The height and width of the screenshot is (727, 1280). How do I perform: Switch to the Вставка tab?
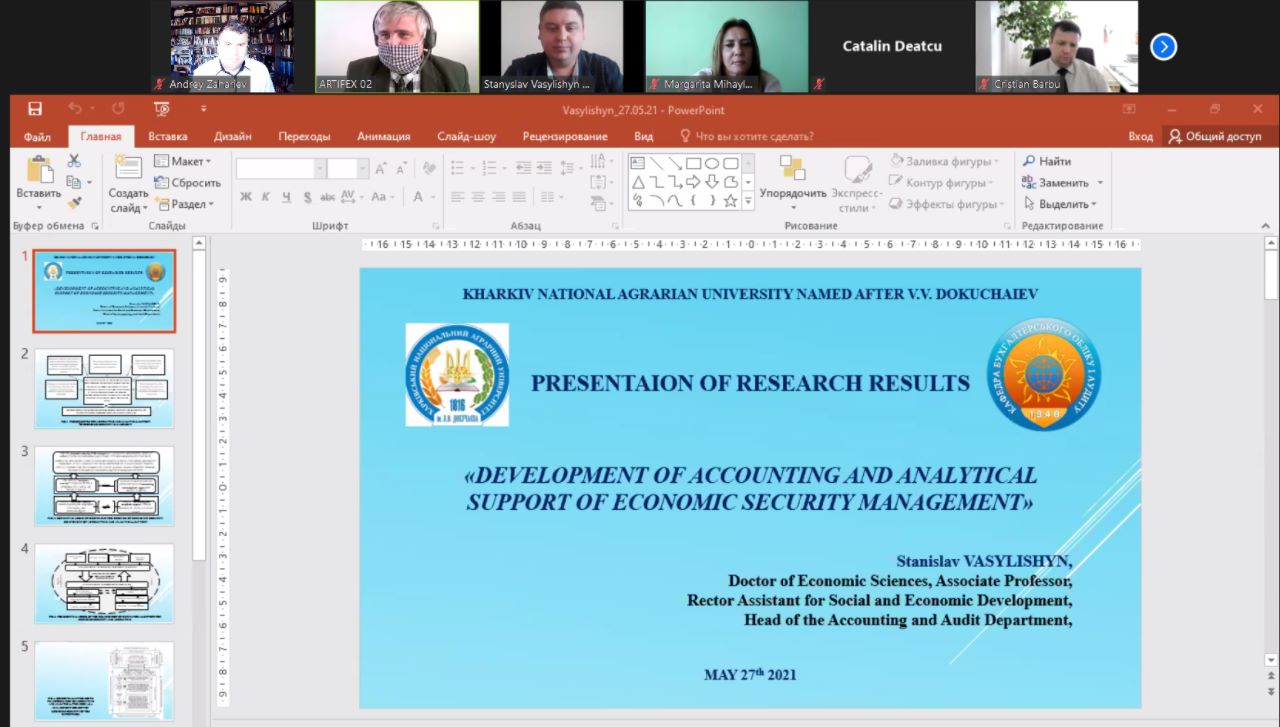point(168,137)
